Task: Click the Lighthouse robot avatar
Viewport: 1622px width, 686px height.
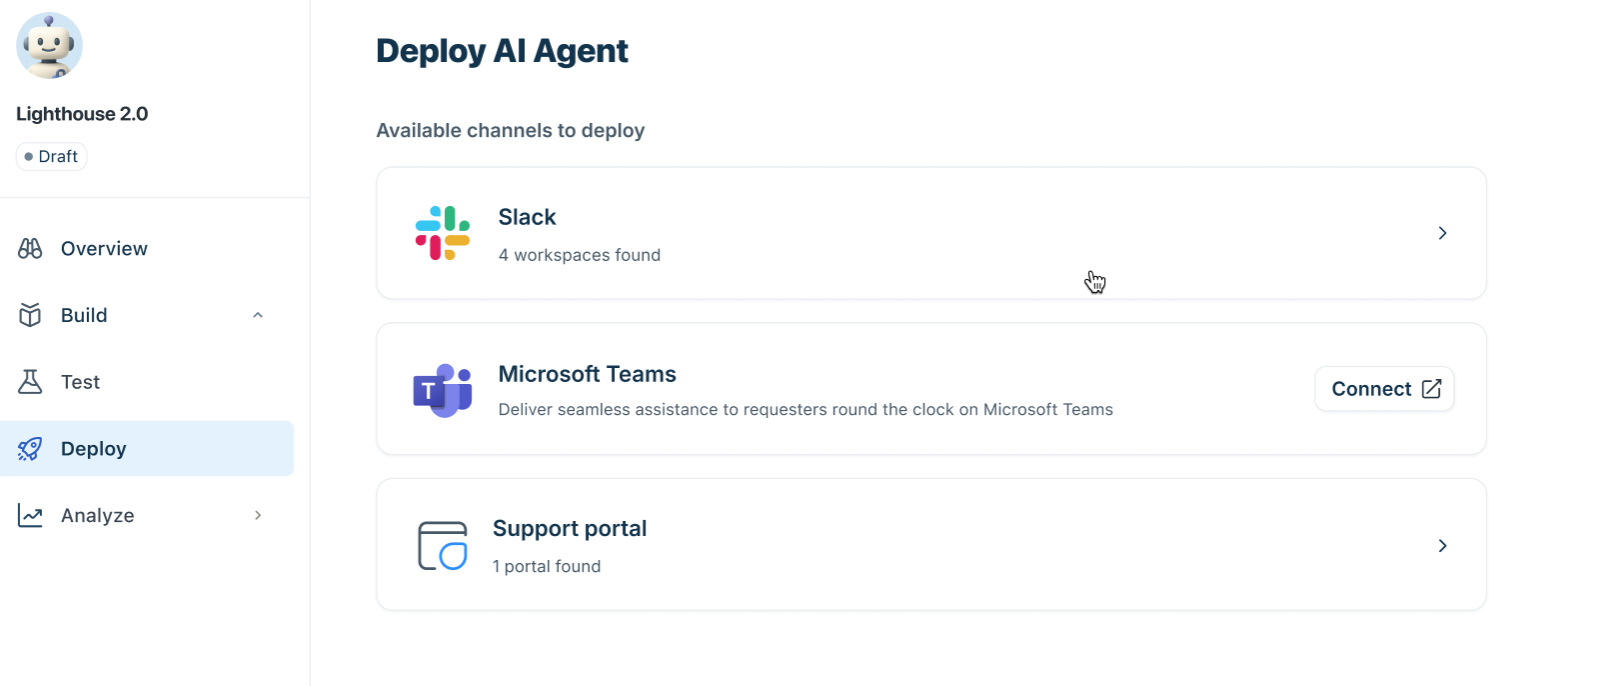Action: [49, 46]
